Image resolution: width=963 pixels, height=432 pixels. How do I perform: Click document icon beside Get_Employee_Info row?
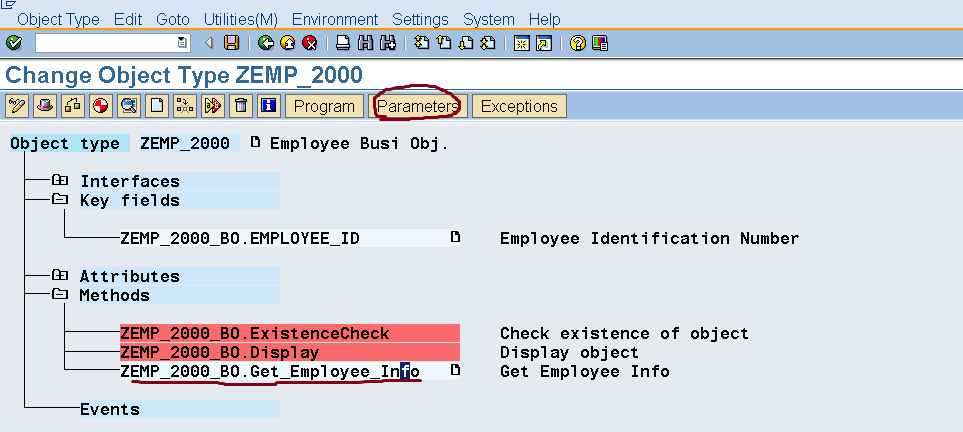455,371
